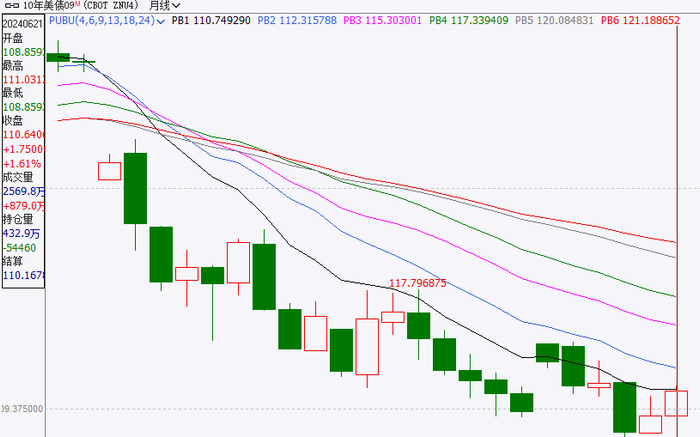Click the +1.61% change percentage
Screen dimensions: 700x437
[22, 164]
